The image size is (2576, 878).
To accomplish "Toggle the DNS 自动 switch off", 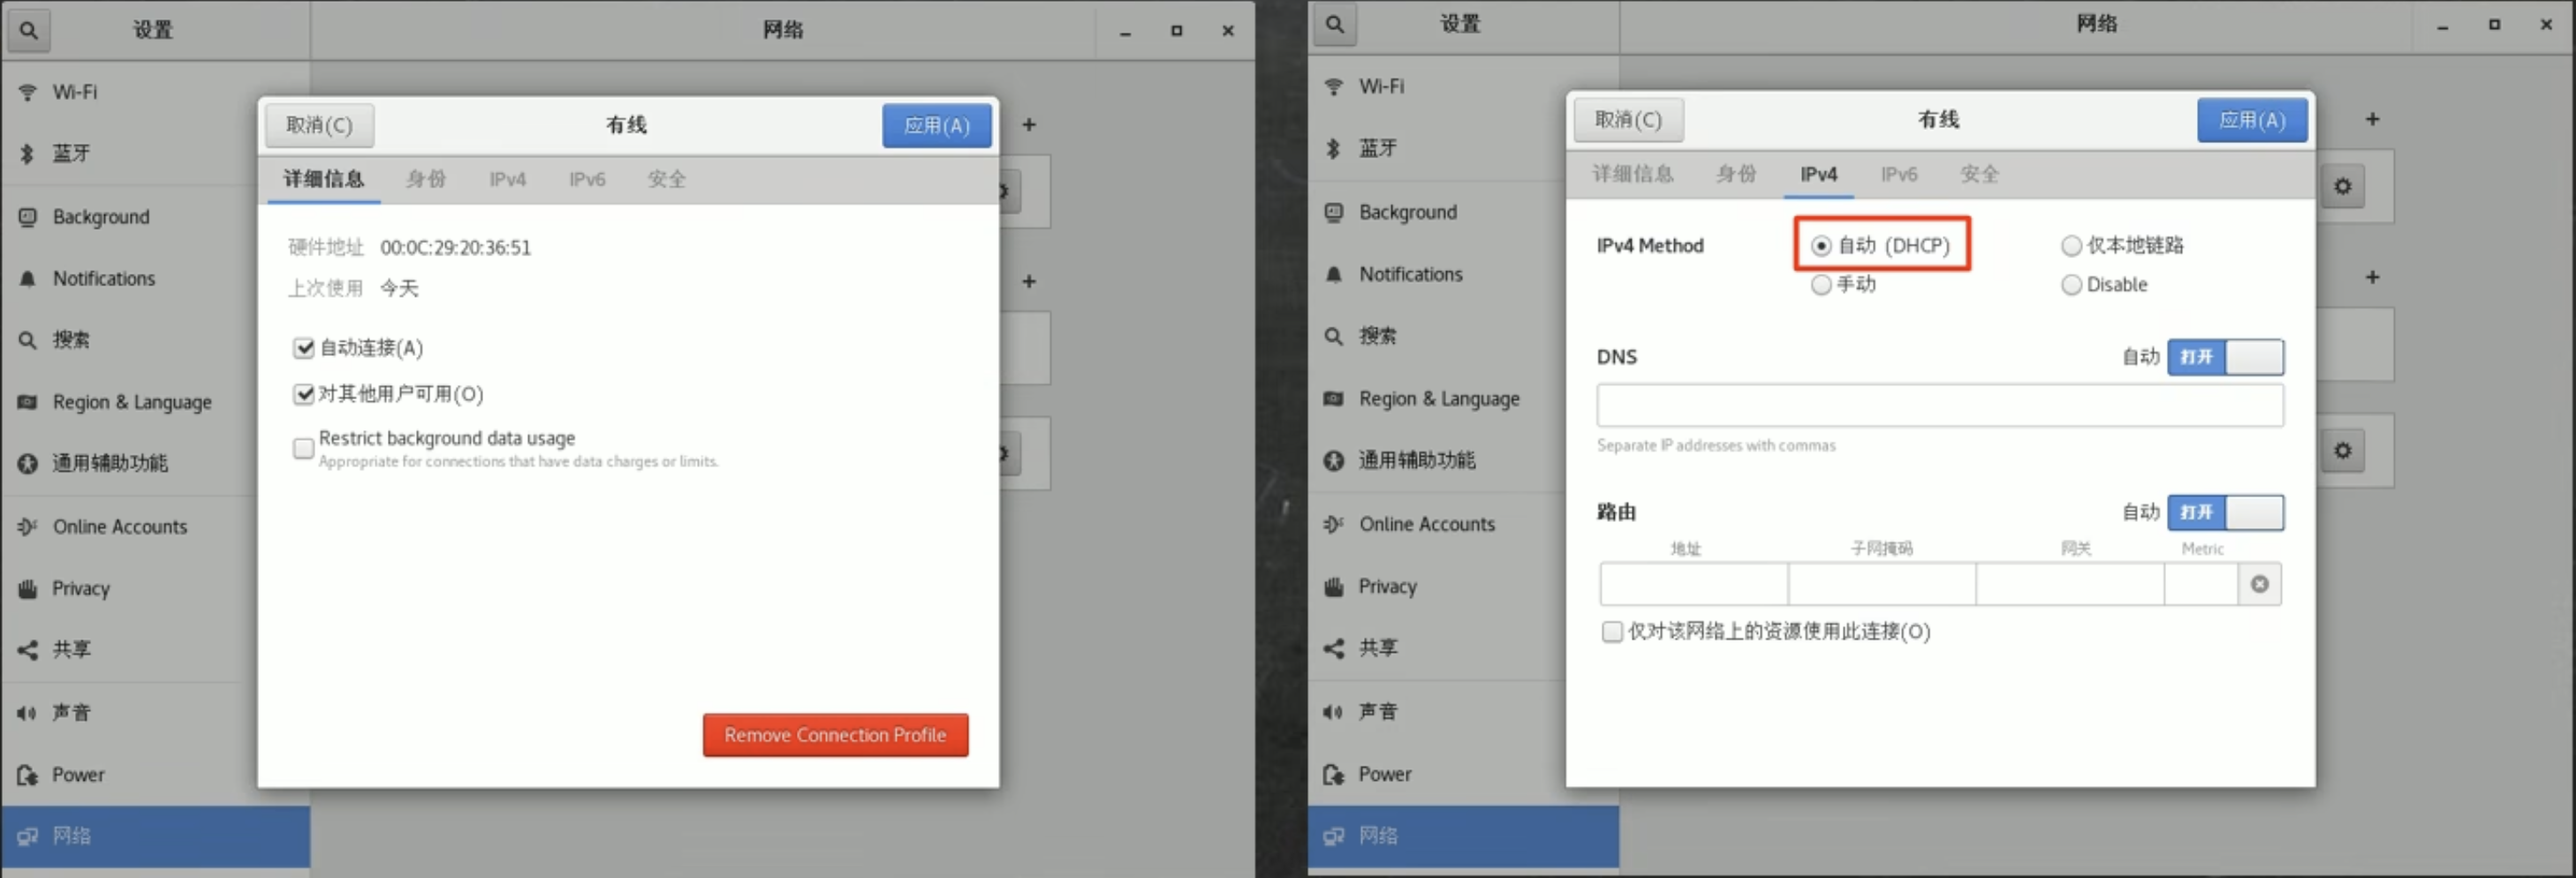I will coord(2224,357).
